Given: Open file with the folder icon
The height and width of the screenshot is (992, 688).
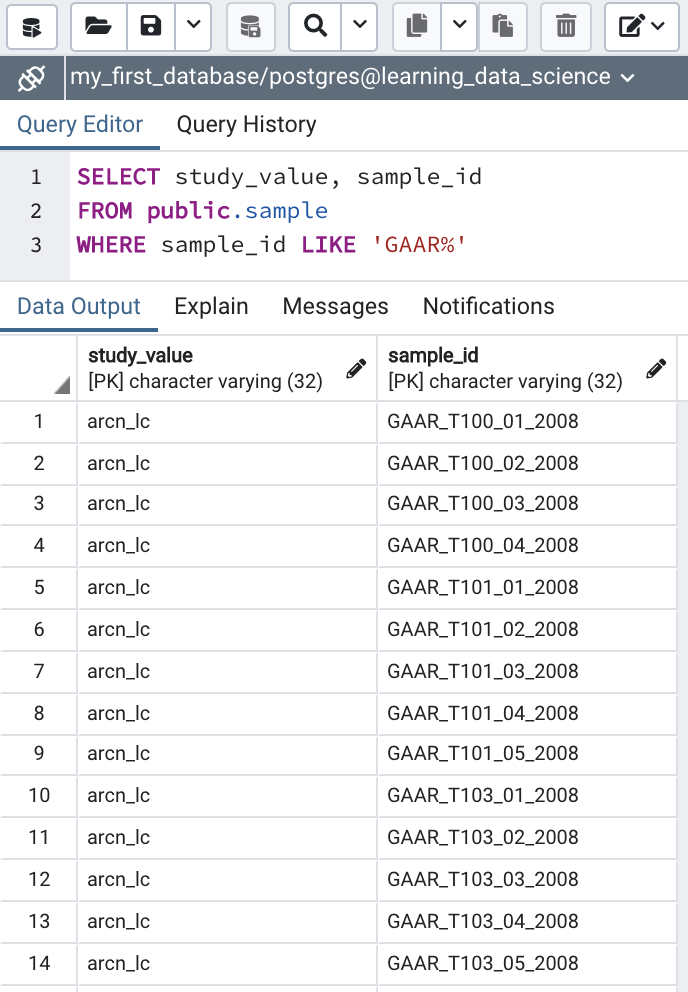Looking at the screenshot, I should 98,26.
